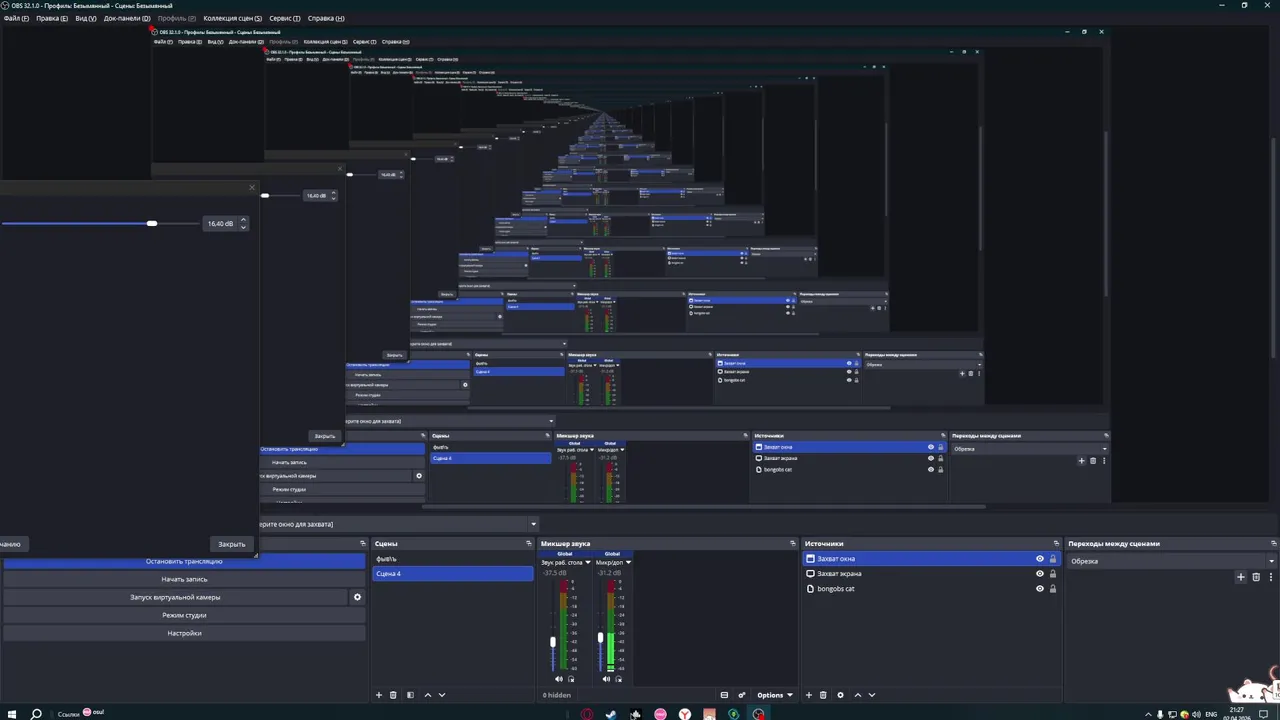
Task: Add a new scene with the plus icon
Action: coord(379,695)
